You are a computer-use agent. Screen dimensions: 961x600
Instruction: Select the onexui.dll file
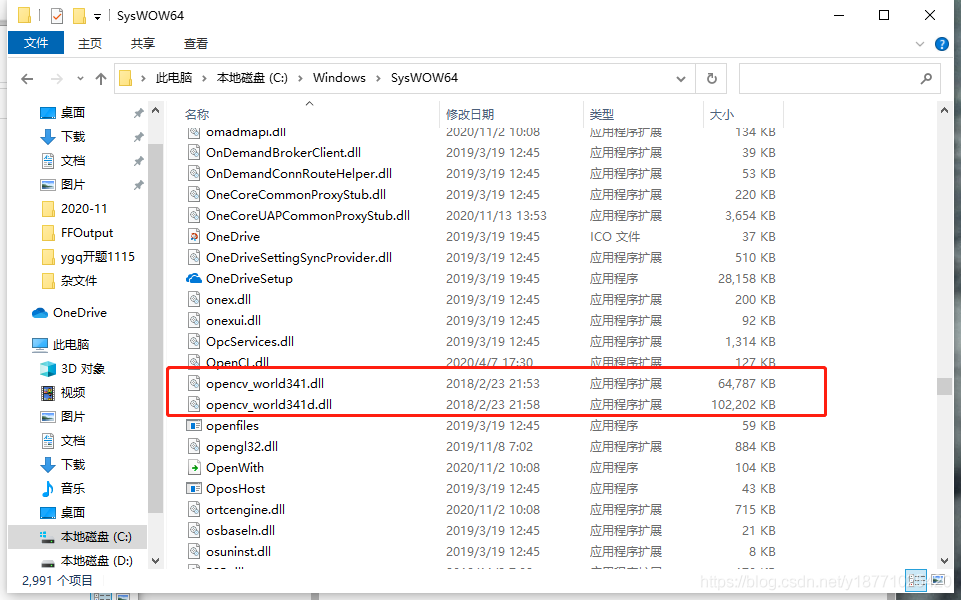[233, 321]
